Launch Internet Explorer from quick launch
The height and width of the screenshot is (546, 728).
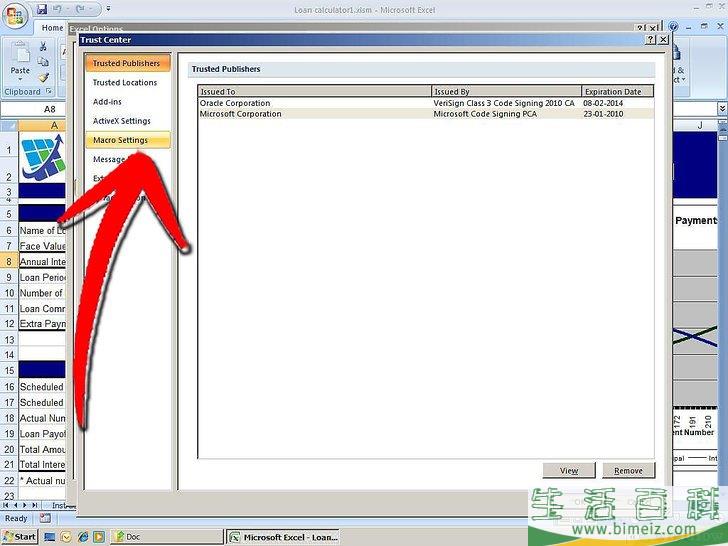coord(83,537)
